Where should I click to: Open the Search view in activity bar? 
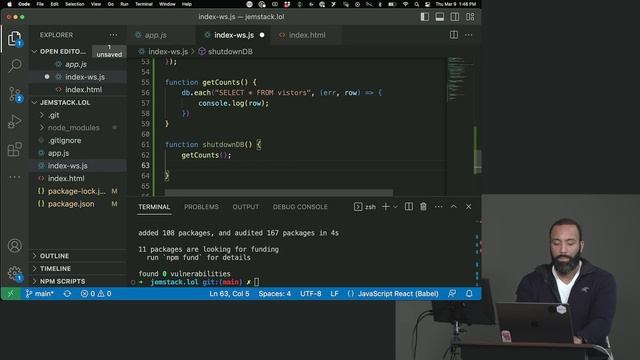pos(15,65)
